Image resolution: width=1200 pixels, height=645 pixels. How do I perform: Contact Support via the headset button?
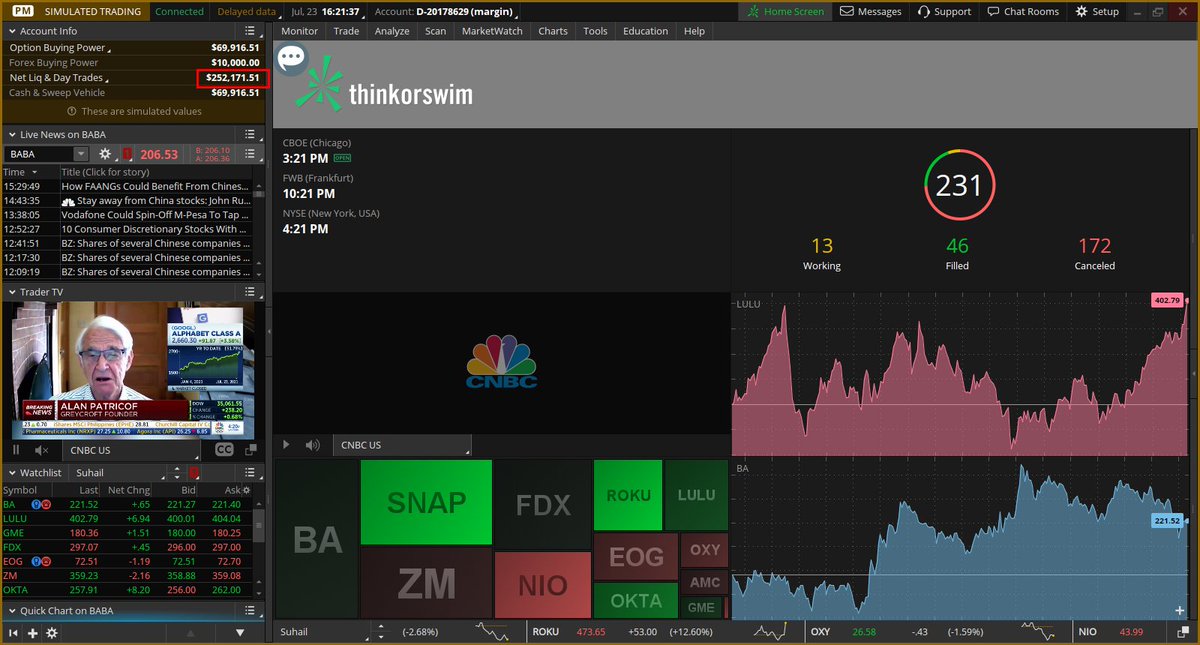coord(942,11)
